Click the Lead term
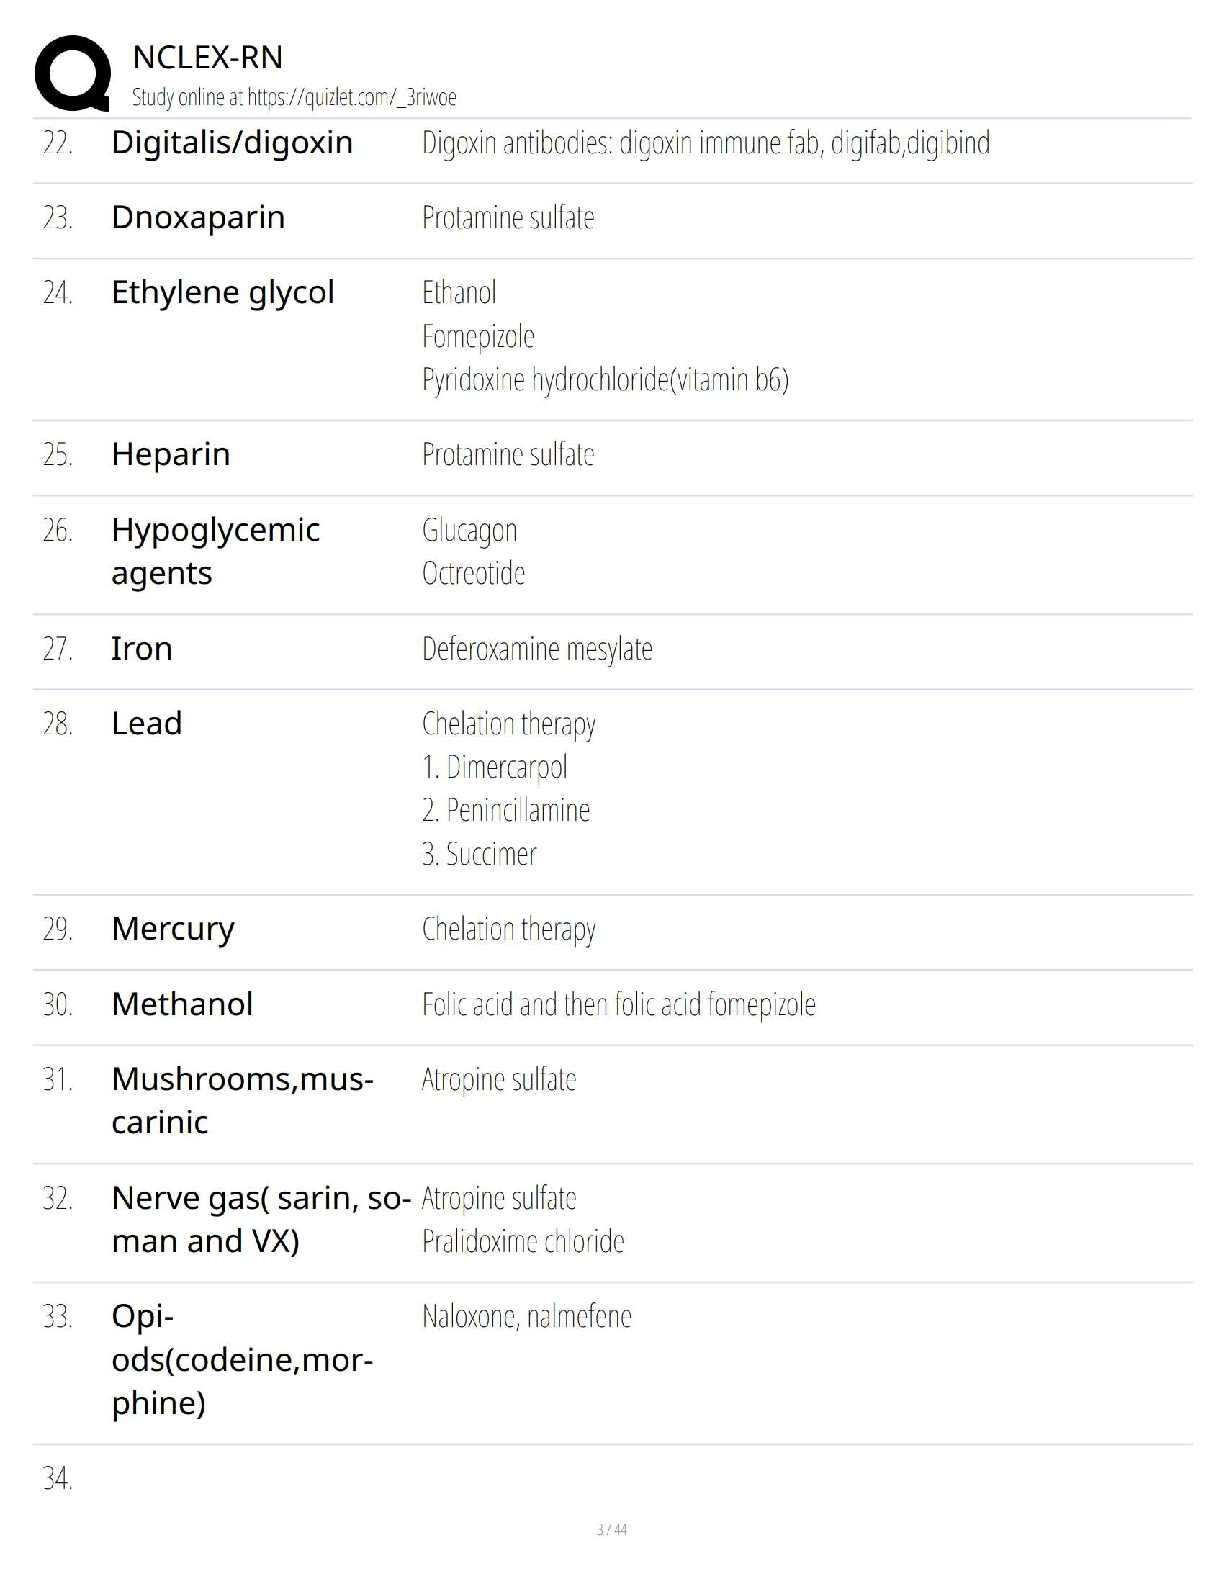The image size is (1224, 1584). pos(146,724)
